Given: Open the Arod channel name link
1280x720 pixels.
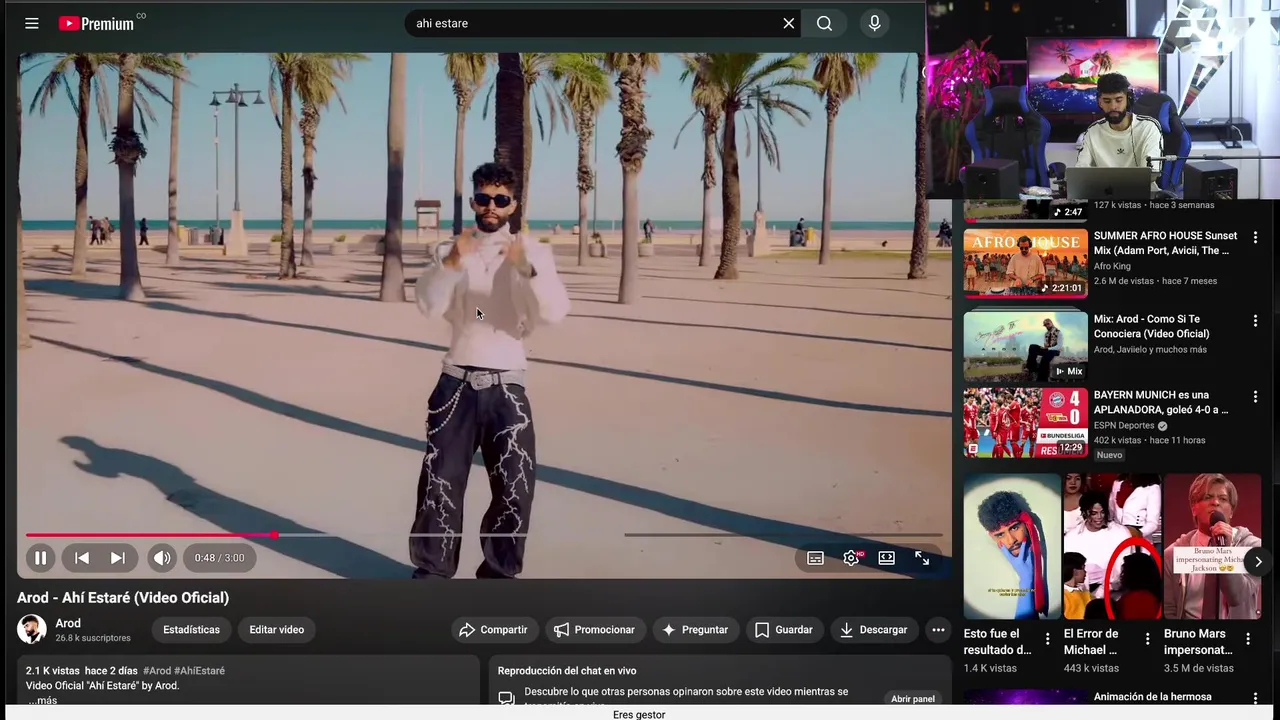Looking at the screenshot, I should [68, 623].
